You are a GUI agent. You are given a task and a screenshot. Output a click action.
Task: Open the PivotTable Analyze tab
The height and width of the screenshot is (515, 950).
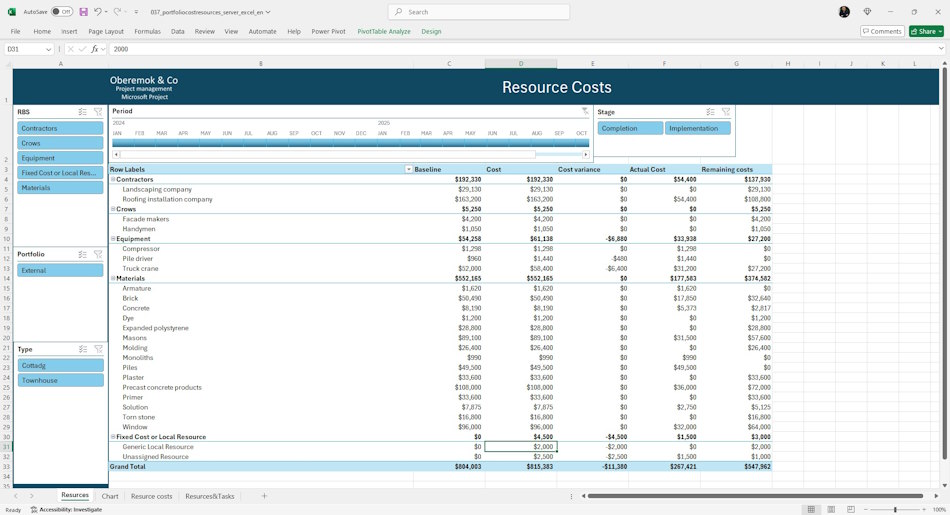[x=384, y=32]
